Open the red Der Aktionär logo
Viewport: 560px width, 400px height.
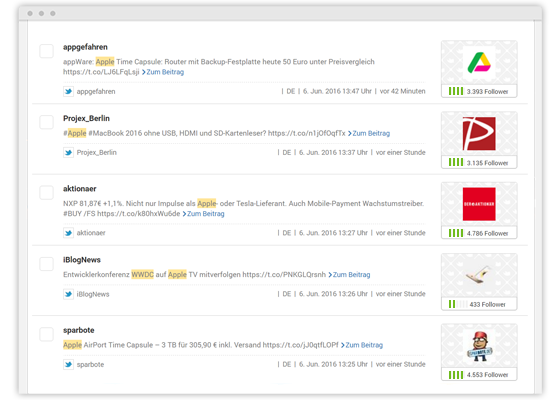pos(479,204)
